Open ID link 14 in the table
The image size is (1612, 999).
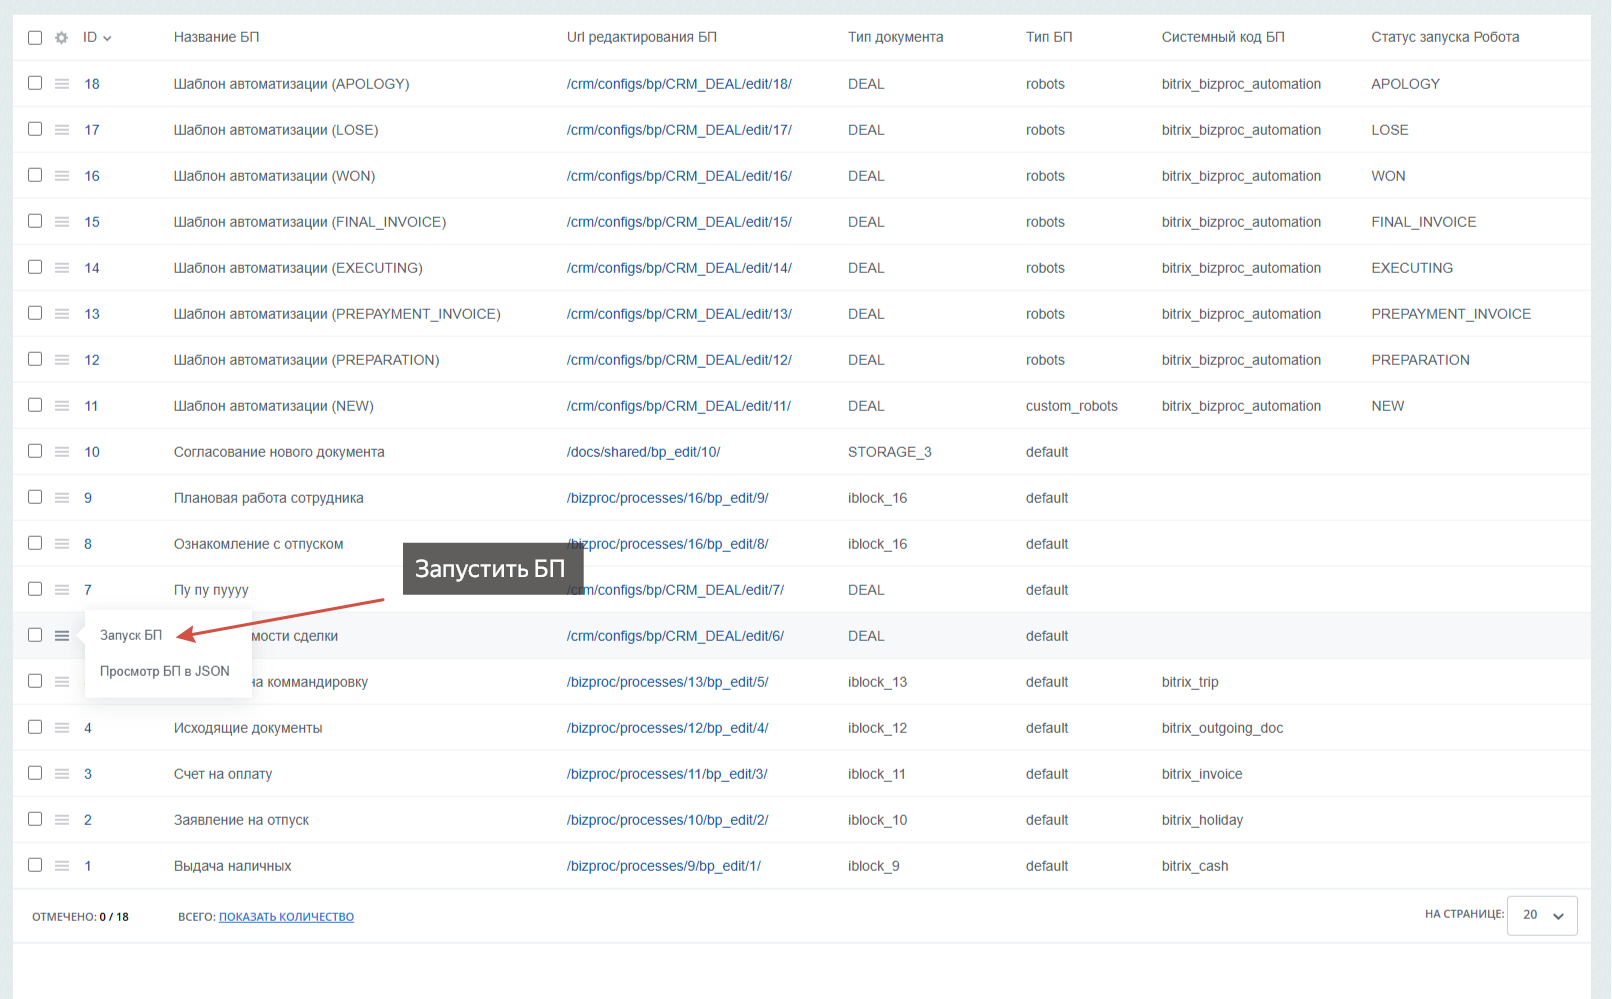pyautogui.click(x=92, y=268)
